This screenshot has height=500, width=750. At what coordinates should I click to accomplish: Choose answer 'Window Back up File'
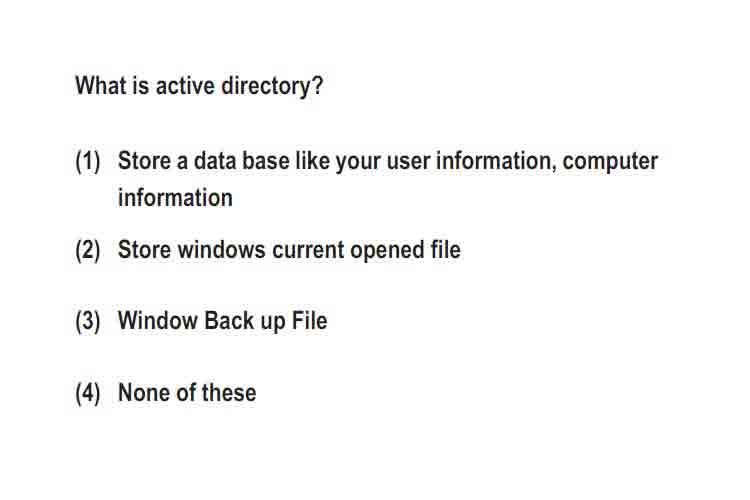coord(223,321)
